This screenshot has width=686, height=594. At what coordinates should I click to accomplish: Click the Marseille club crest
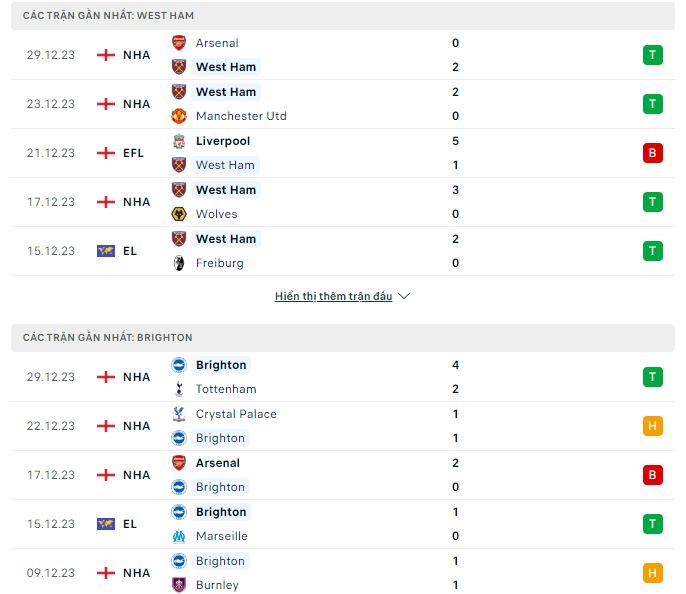click(x=179, y=536)
